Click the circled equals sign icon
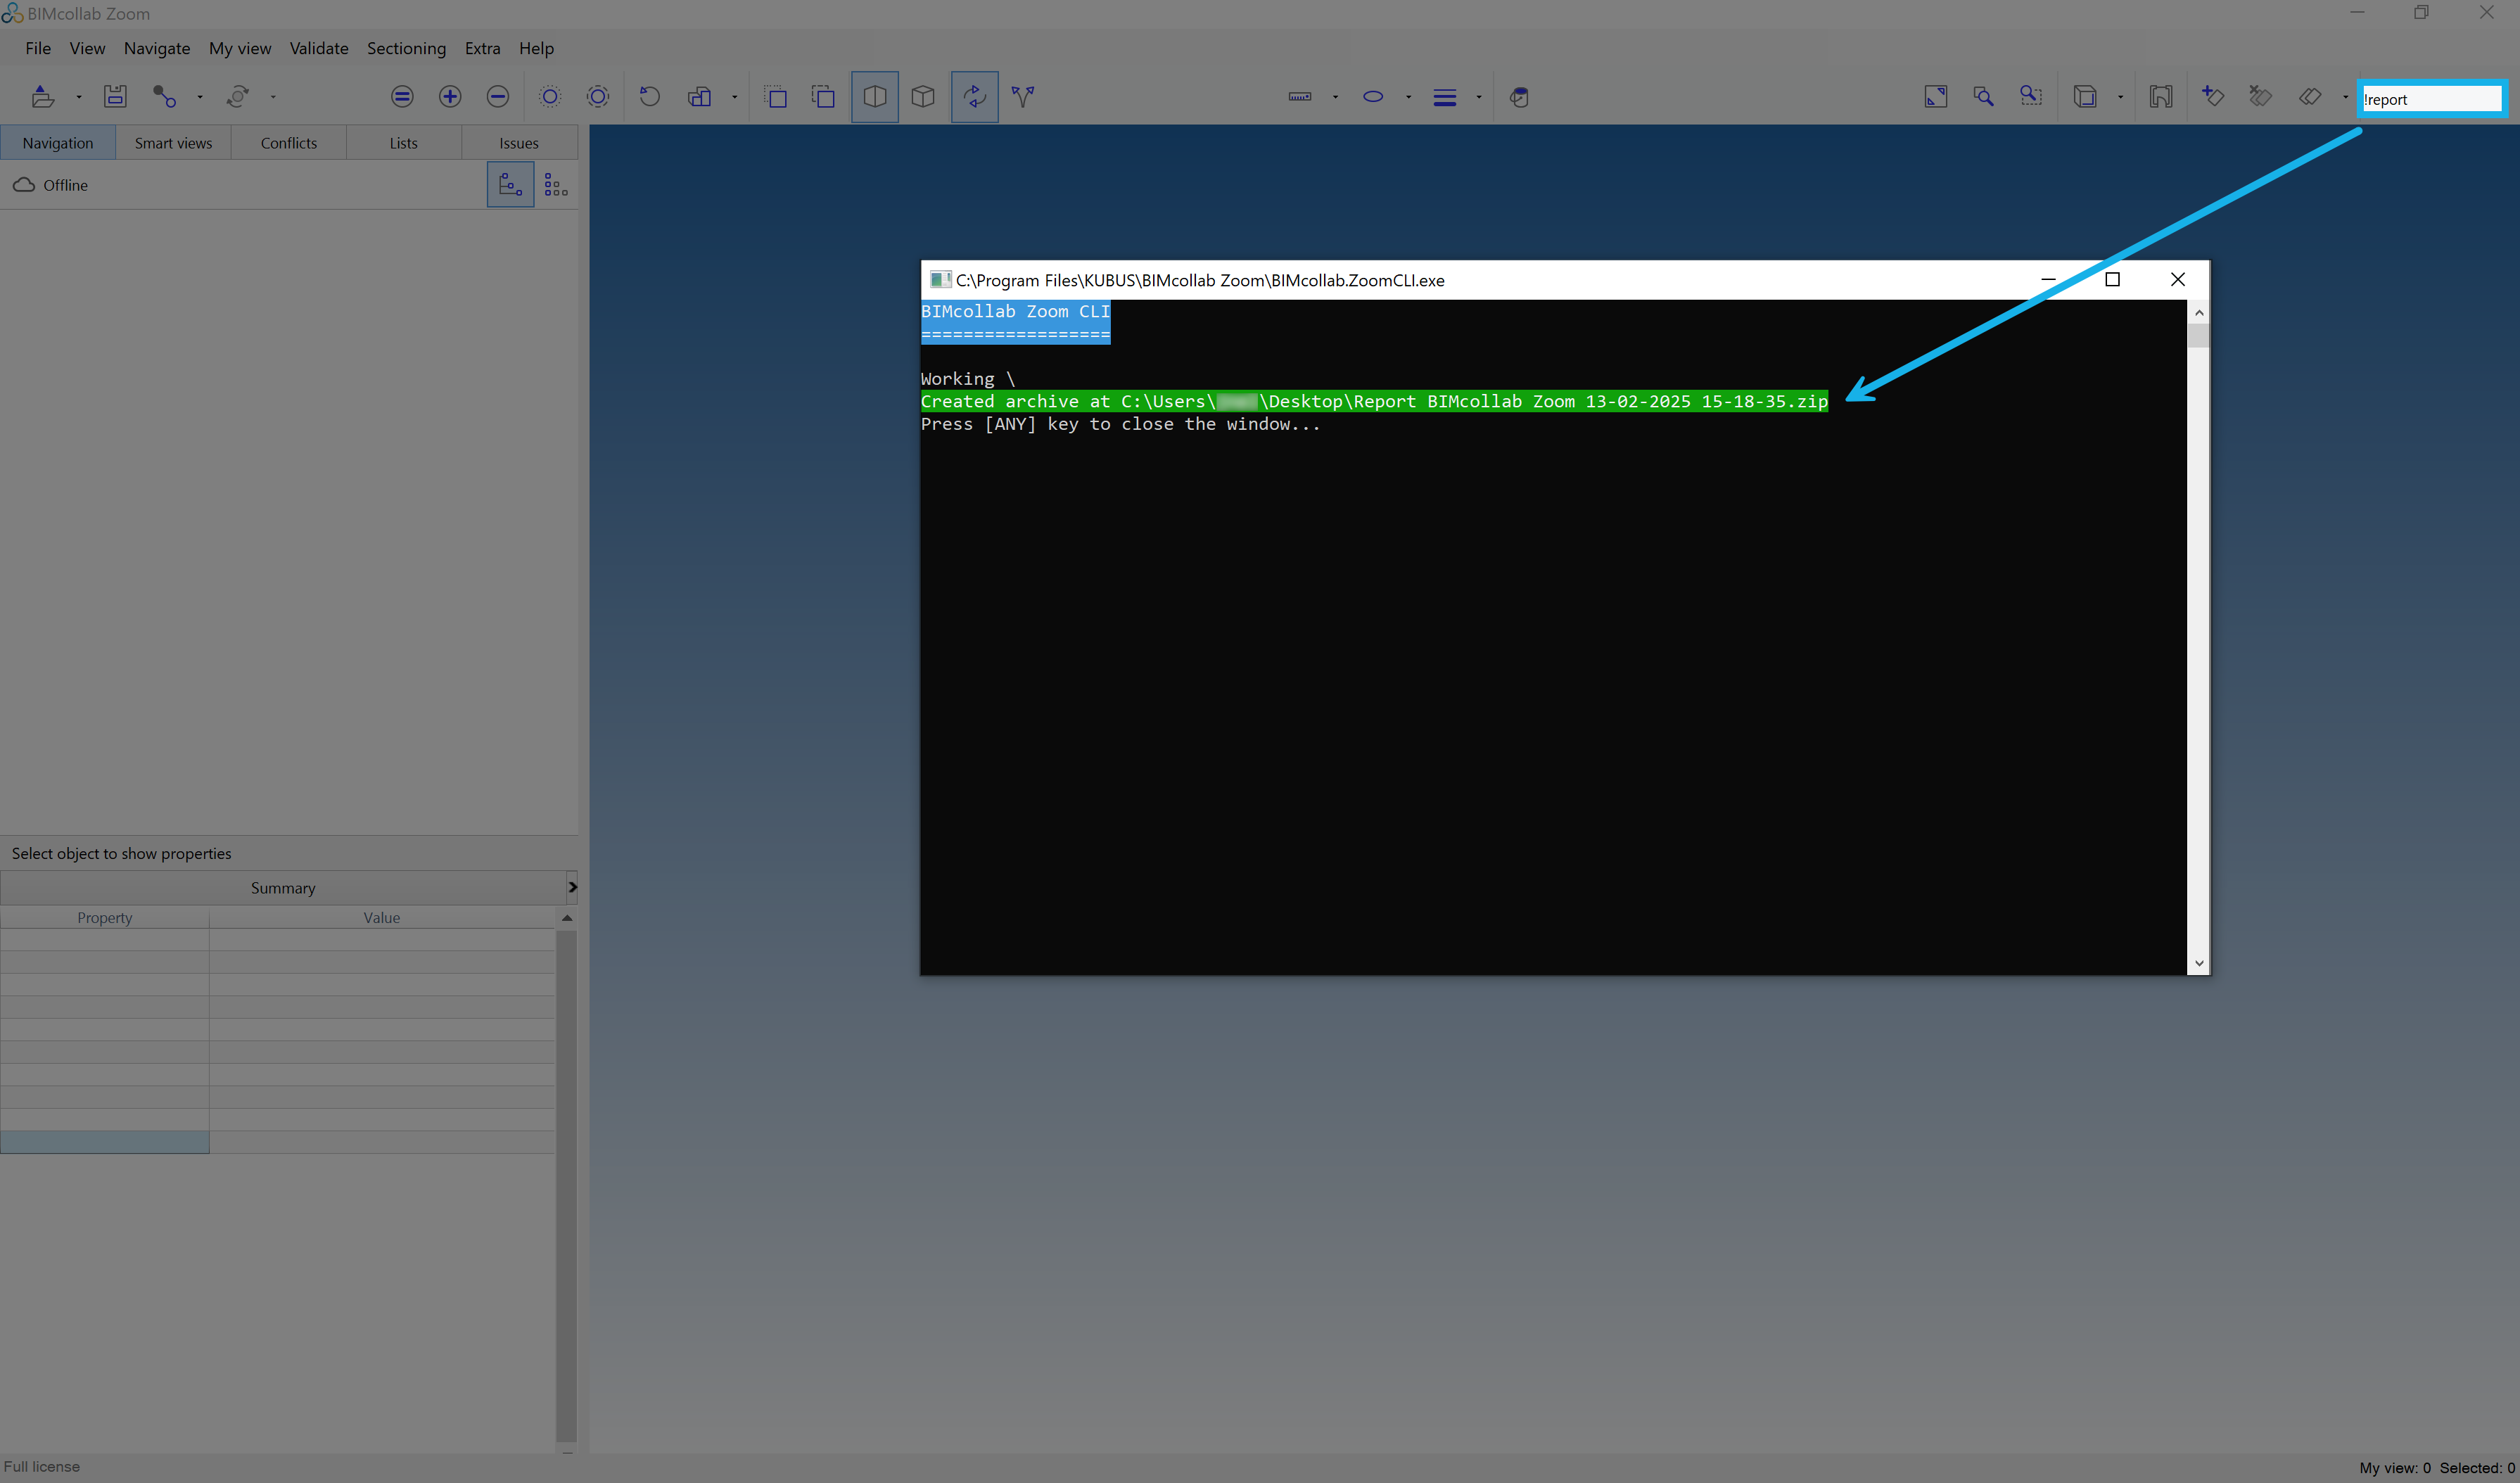This screenshot has width=2520, height=1483. click(x=402, y=97)
